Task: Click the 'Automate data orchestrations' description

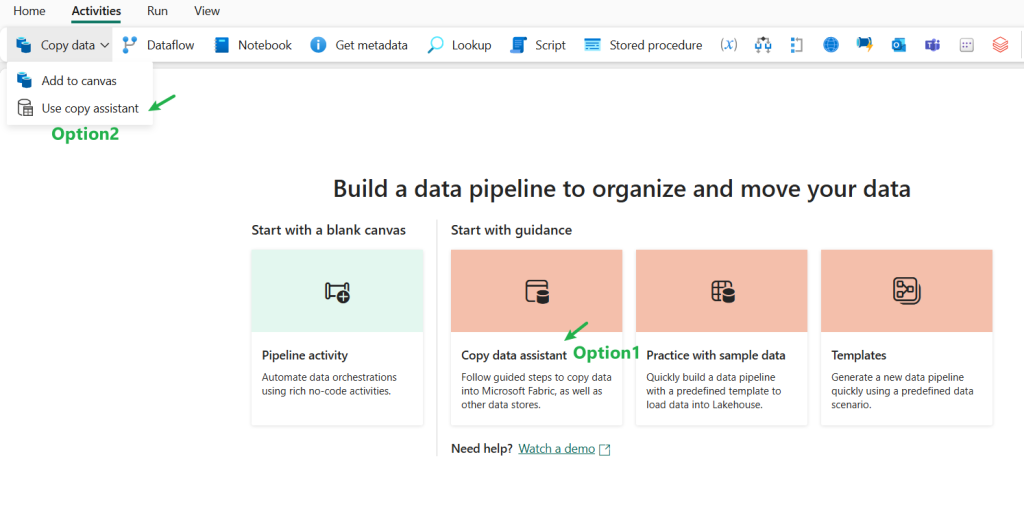Action: click(x=329, y=384)
